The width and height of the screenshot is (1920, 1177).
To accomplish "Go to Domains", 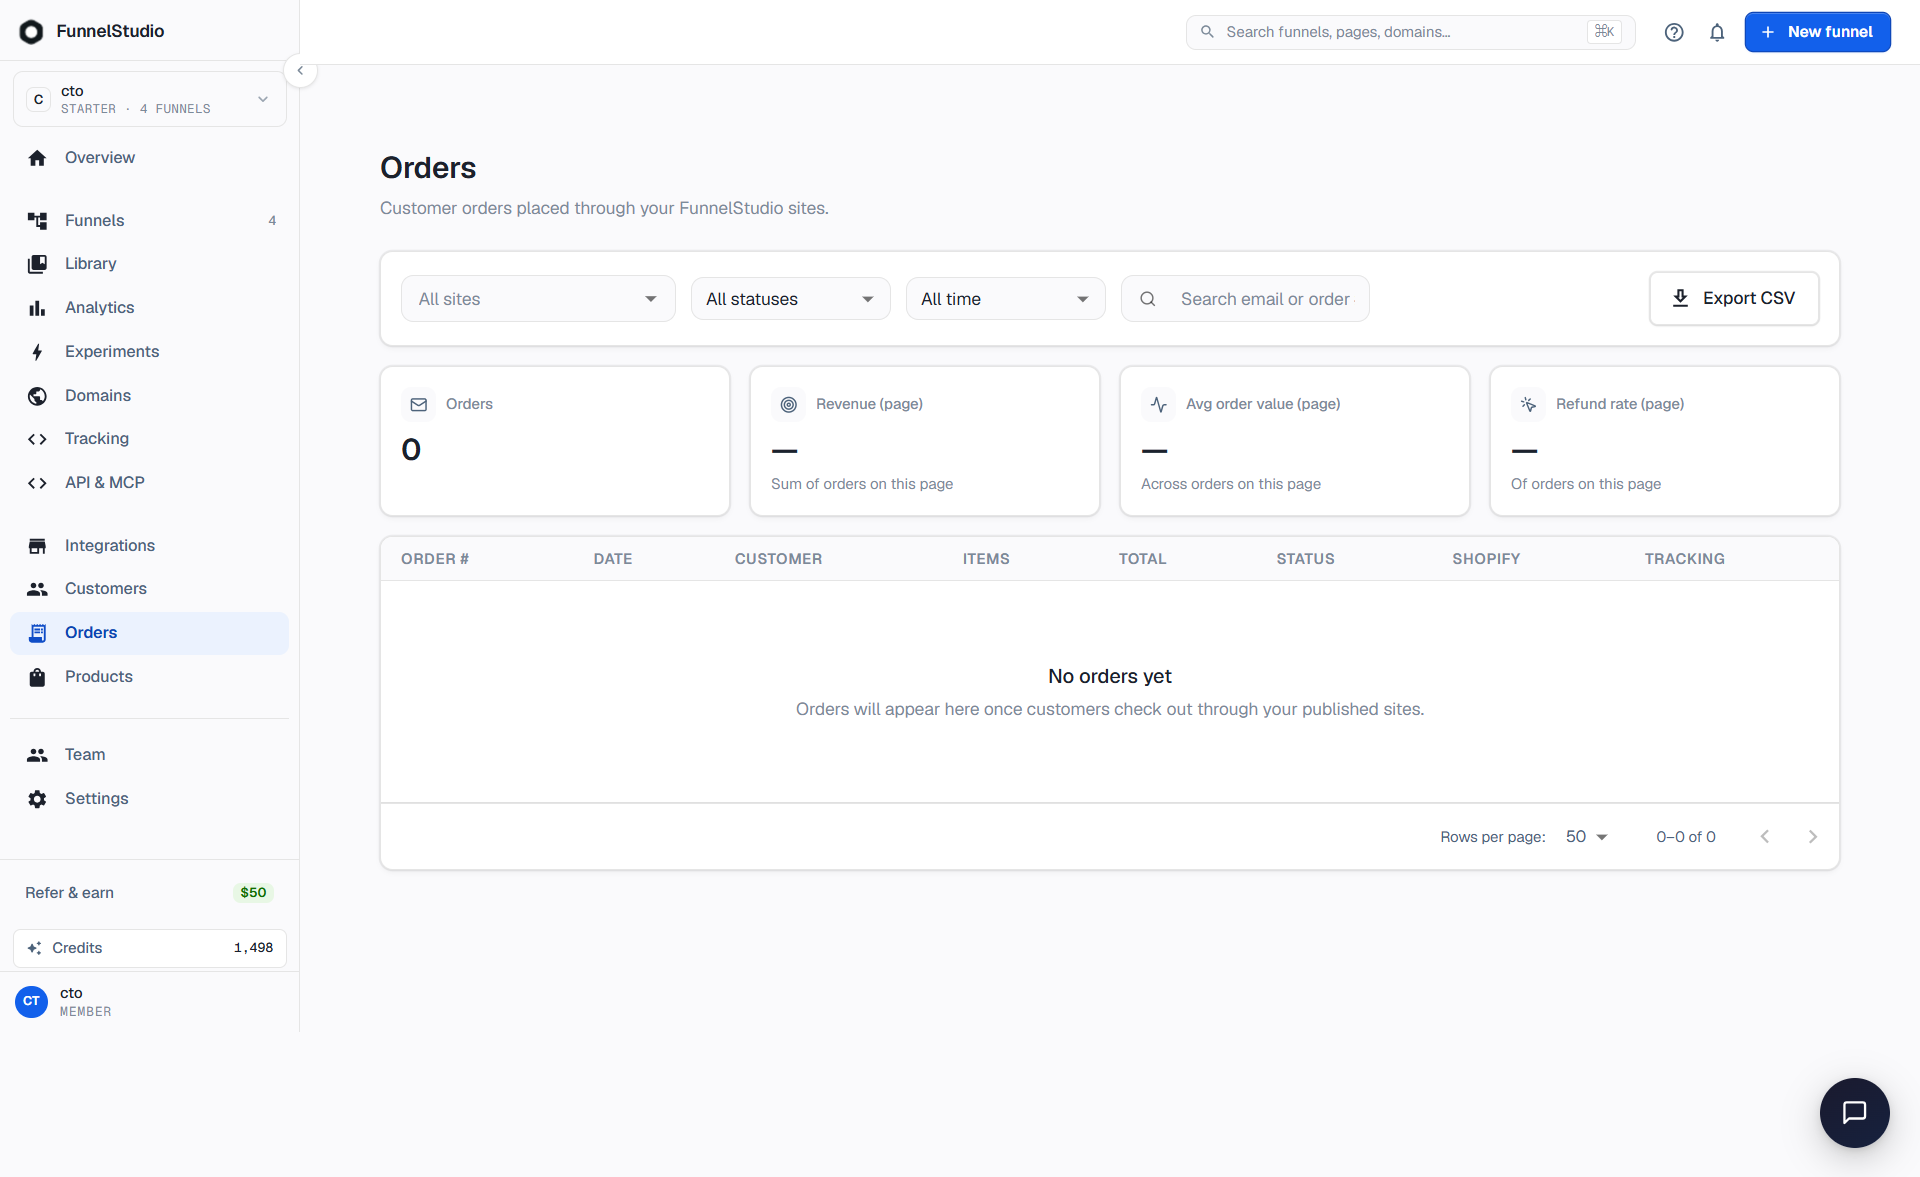I will [x=150, y=396].
